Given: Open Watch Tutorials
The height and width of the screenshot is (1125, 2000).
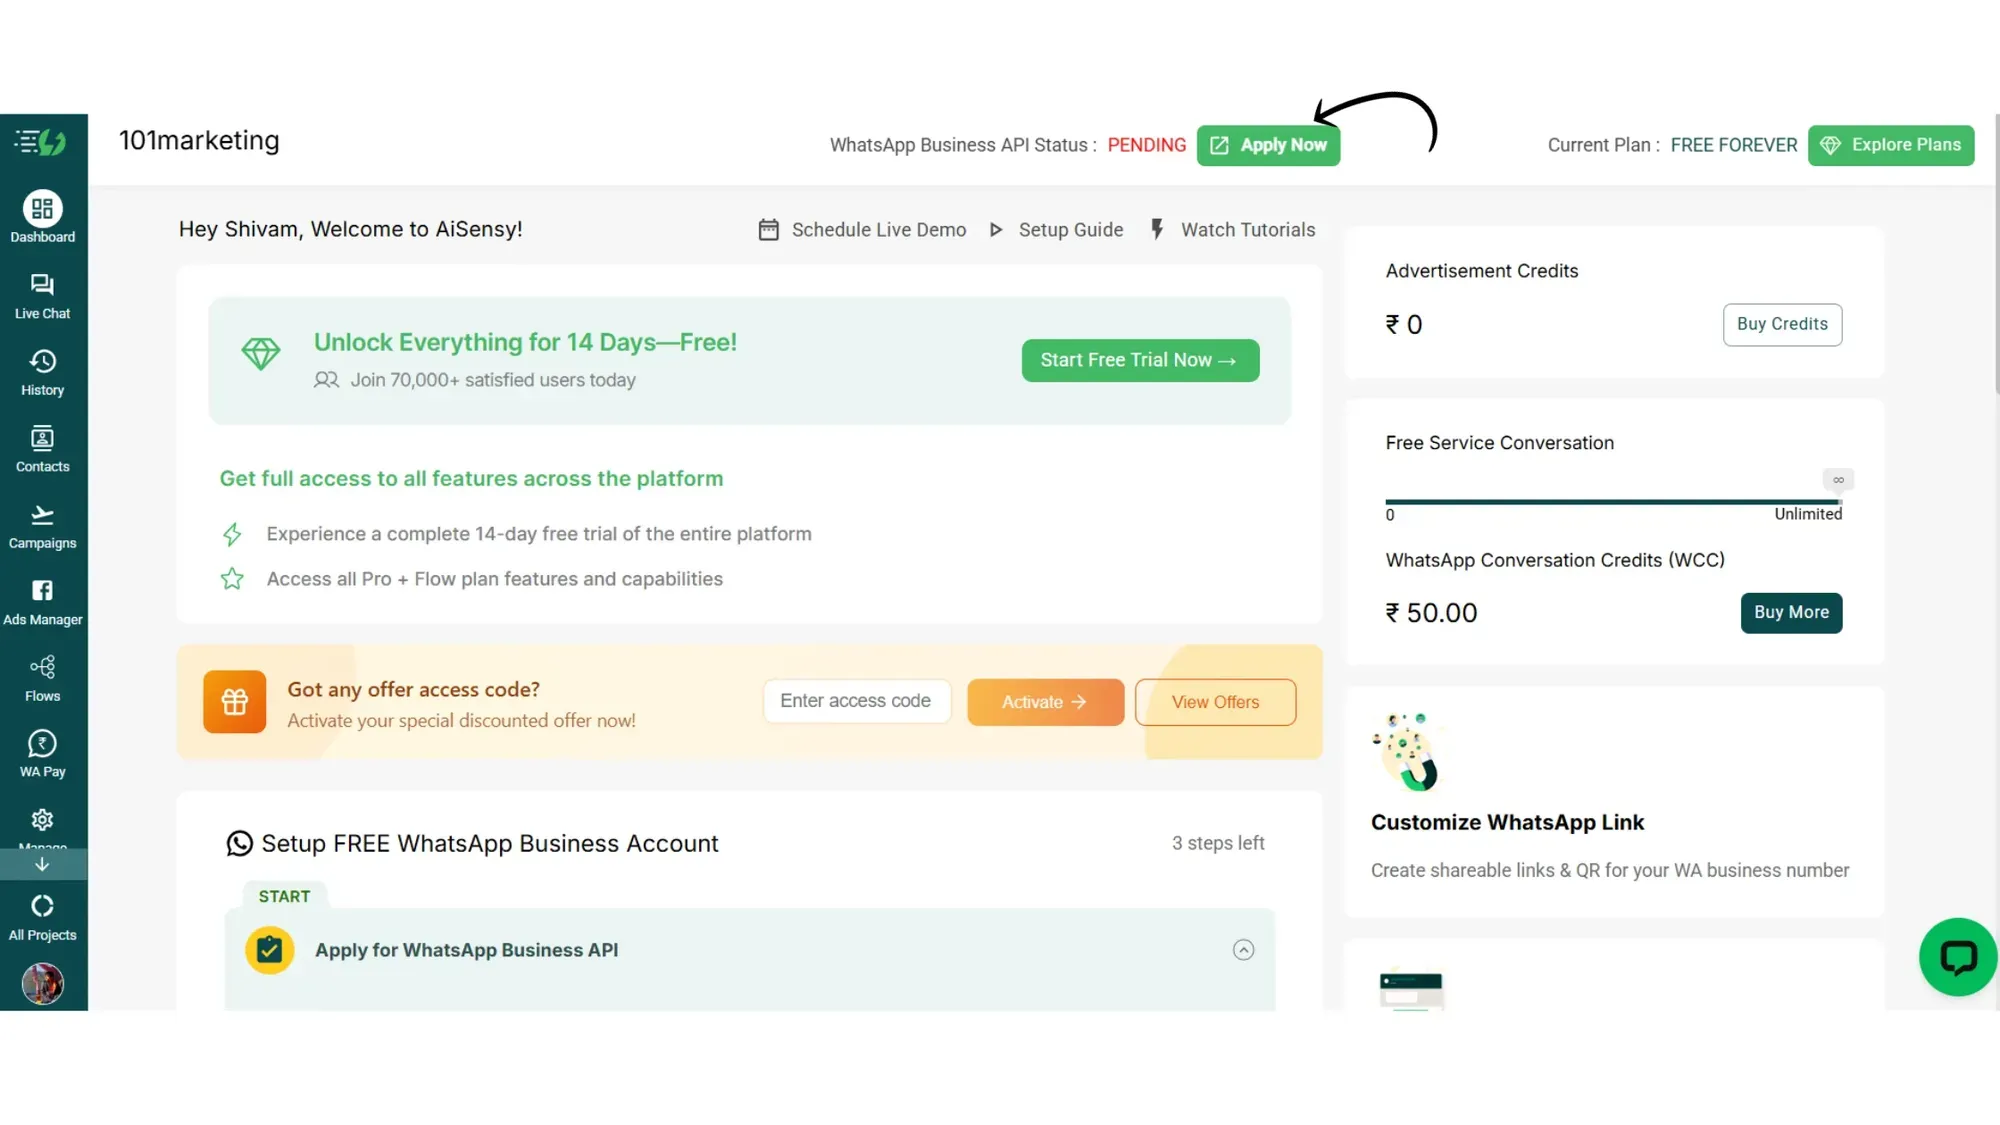Looking at the screenshot, I should coord(1247,229).
